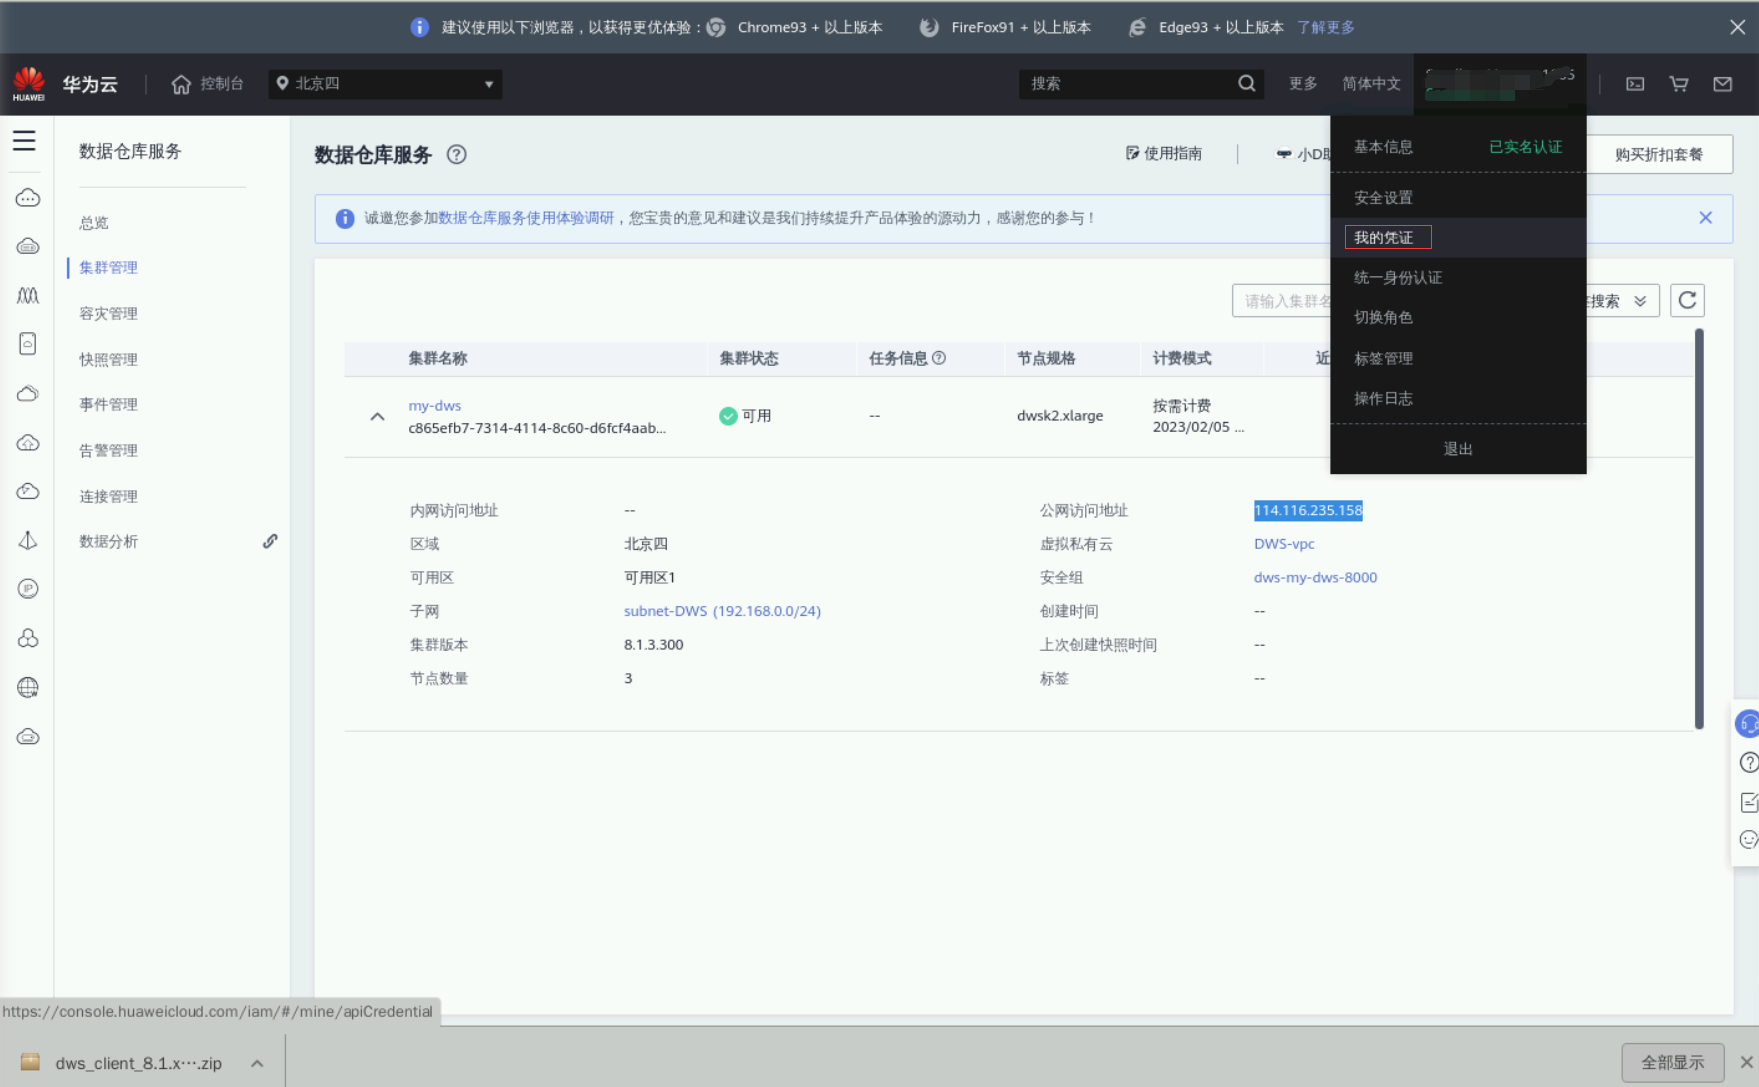Click the cluster name search field
The image size is (1759, 1087).
point(1281,301)
